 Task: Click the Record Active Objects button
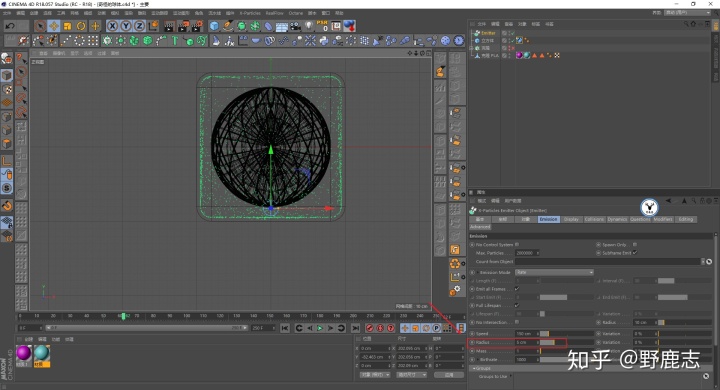(x=370, y=328)
